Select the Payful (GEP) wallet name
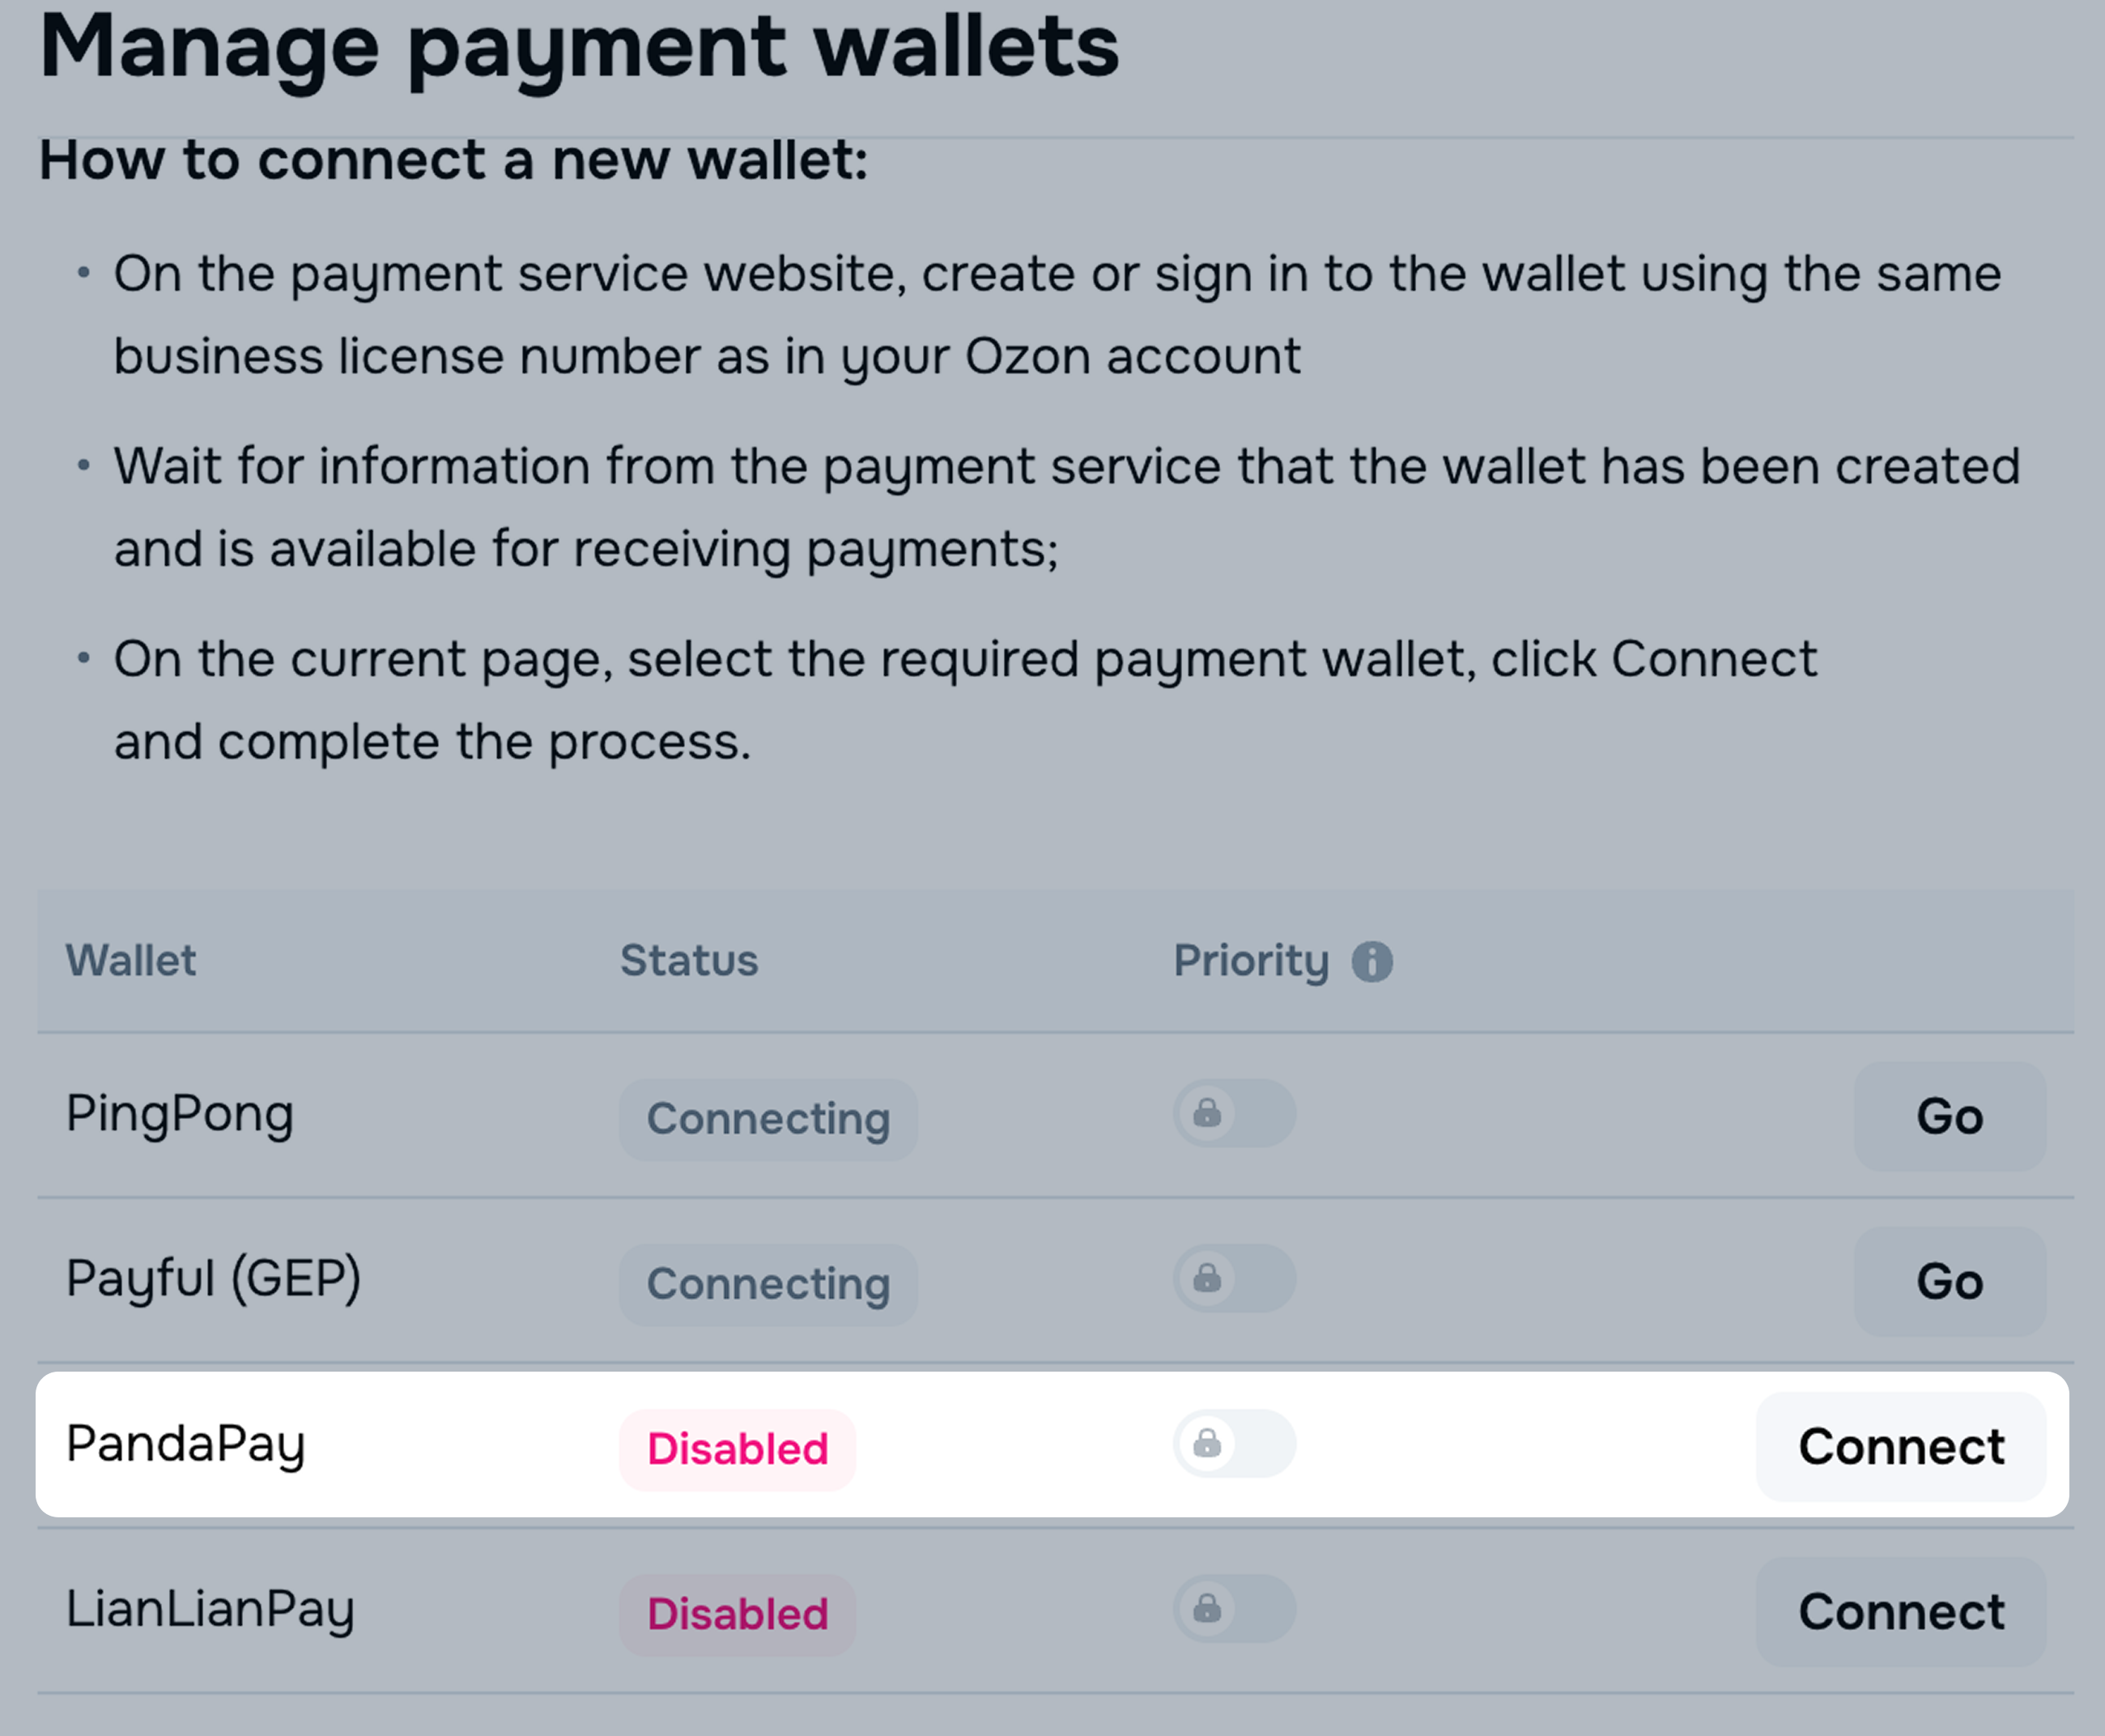The height and width of the screenshot is (1736, 2105). pyautogui.click(x=213, y=1279)
